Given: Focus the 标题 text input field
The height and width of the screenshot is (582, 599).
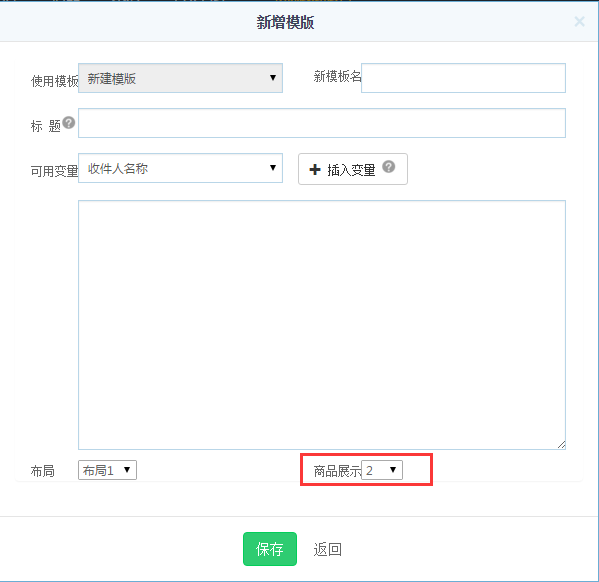Looking at the screenshot, I should 322,123.
